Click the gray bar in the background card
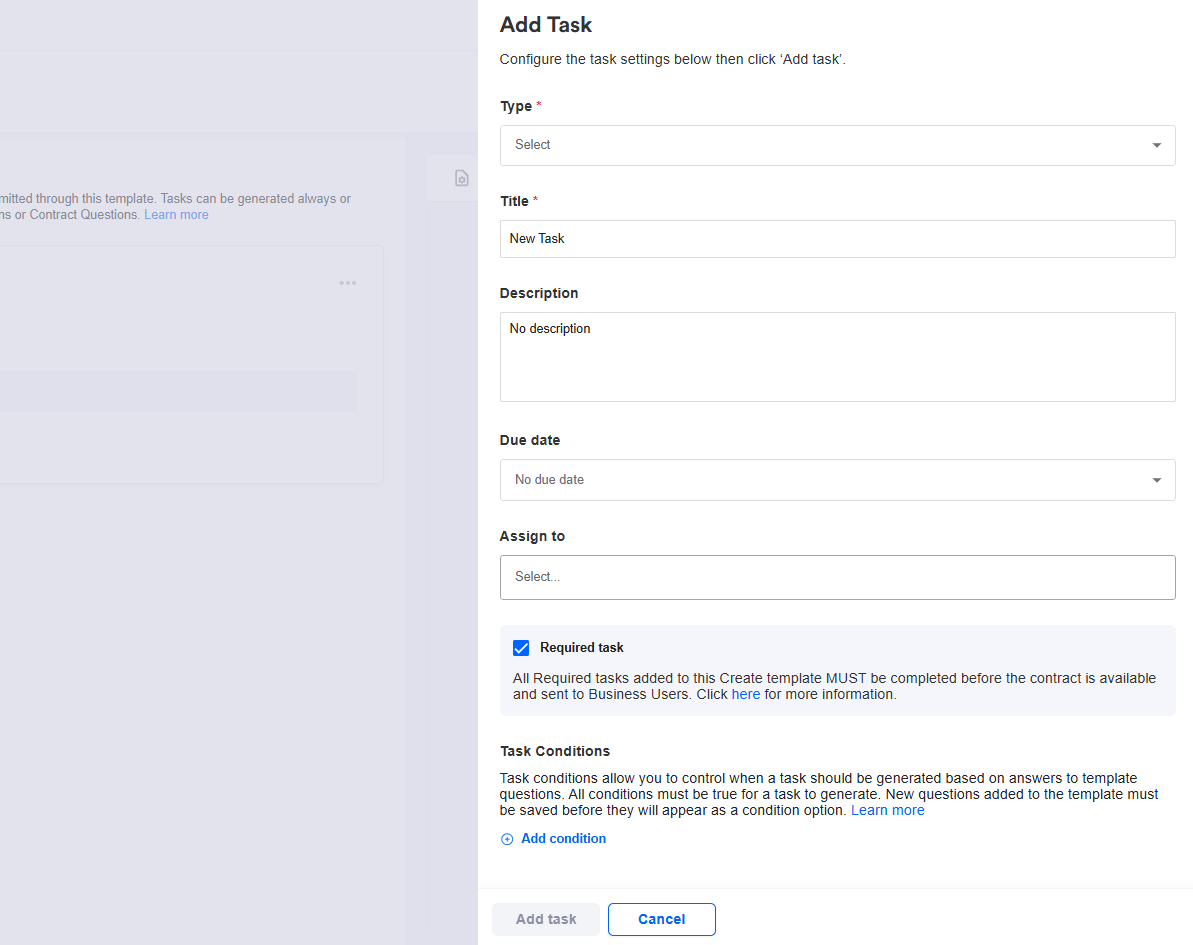Screen dimensions: 1193x945 (178, 392)
